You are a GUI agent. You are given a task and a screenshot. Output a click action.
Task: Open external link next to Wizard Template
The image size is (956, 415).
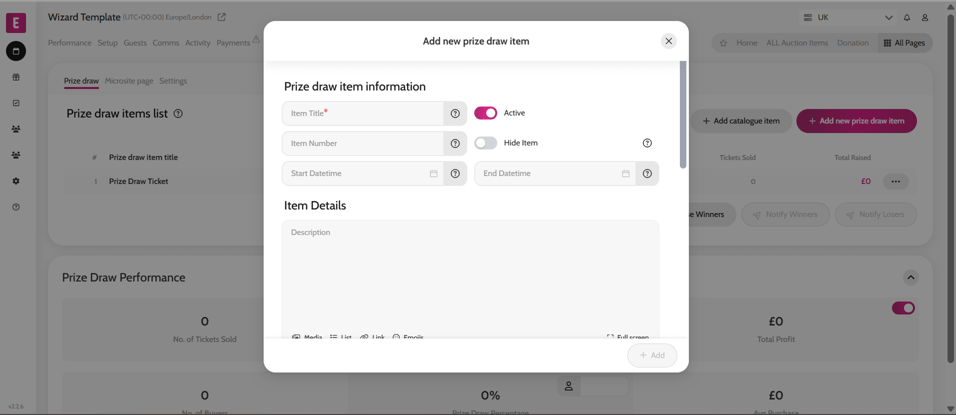pyautogui.click(x=222, y=17)
